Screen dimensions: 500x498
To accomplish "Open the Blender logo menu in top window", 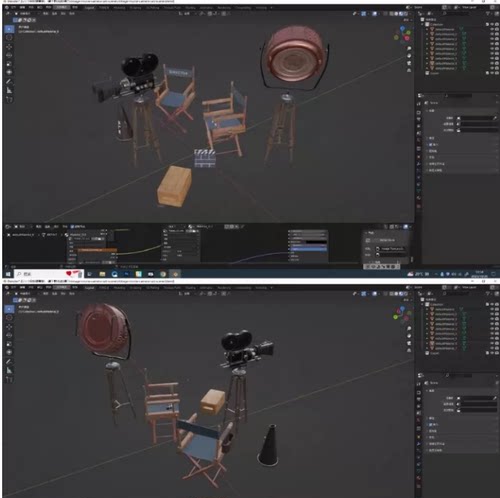I will point(6,7).
